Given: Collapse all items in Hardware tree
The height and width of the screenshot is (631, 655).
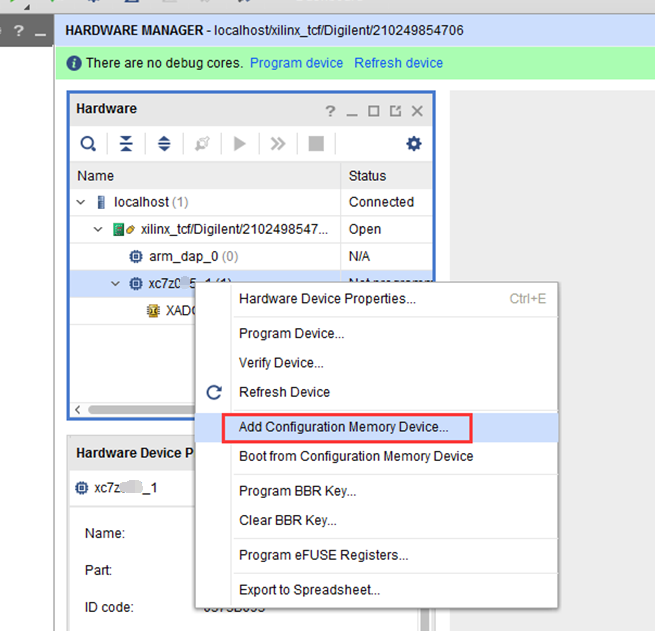Looking at the screenshot, I should pos(126,144).
